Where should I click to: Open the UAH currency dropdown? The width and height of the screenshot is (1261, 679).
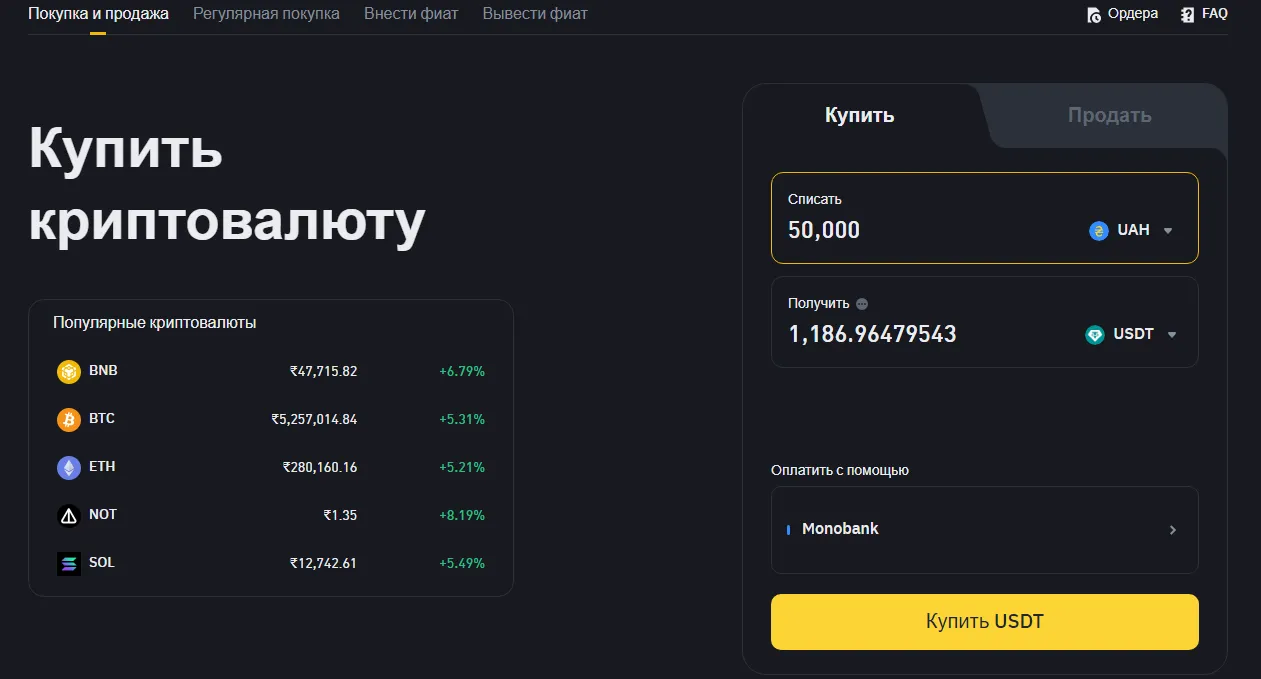point(1166,230)
